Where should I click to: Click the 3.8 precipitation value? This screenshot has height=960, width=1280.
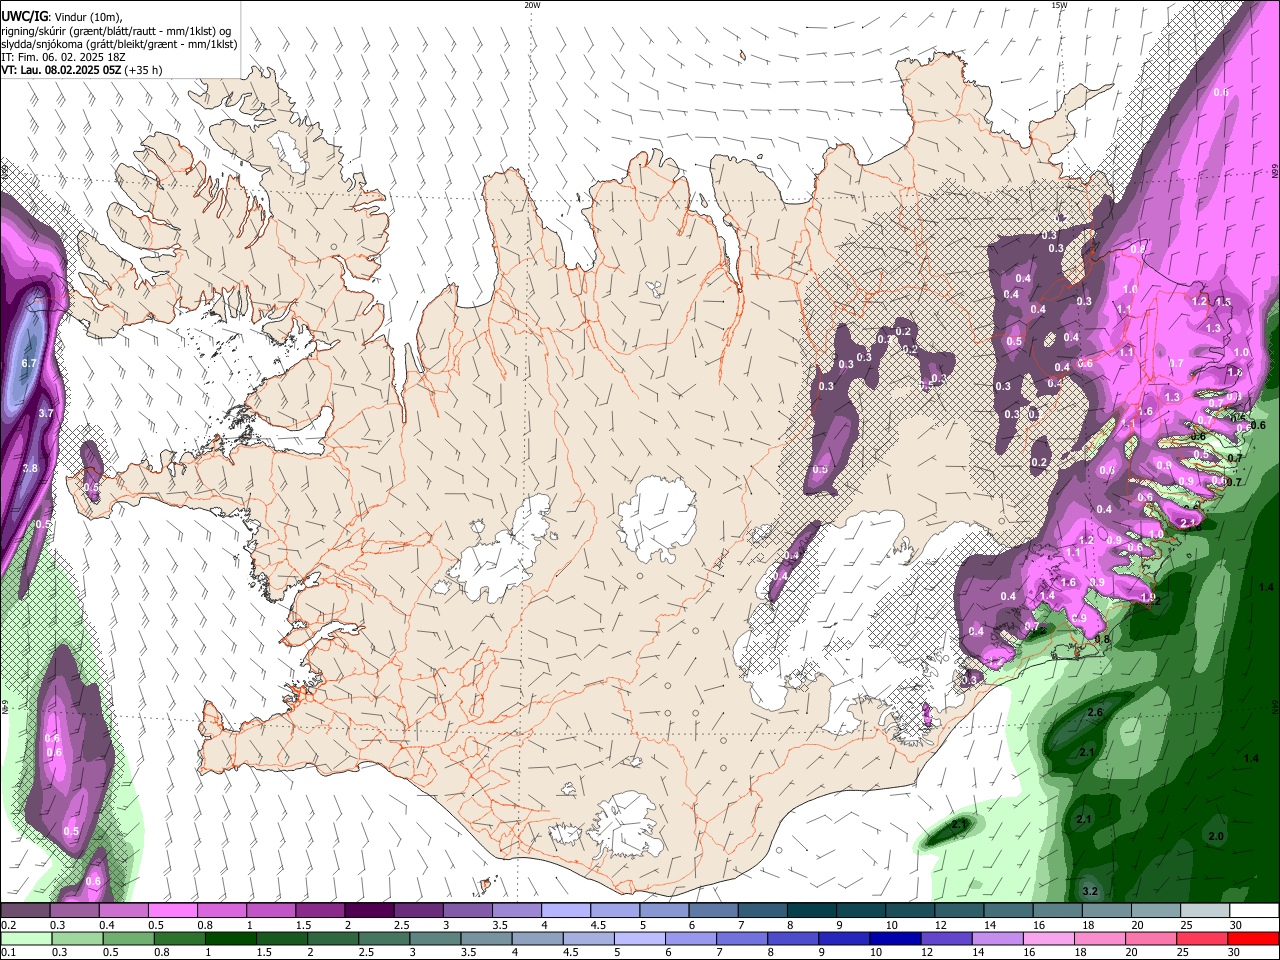click(x=30, y=468)
